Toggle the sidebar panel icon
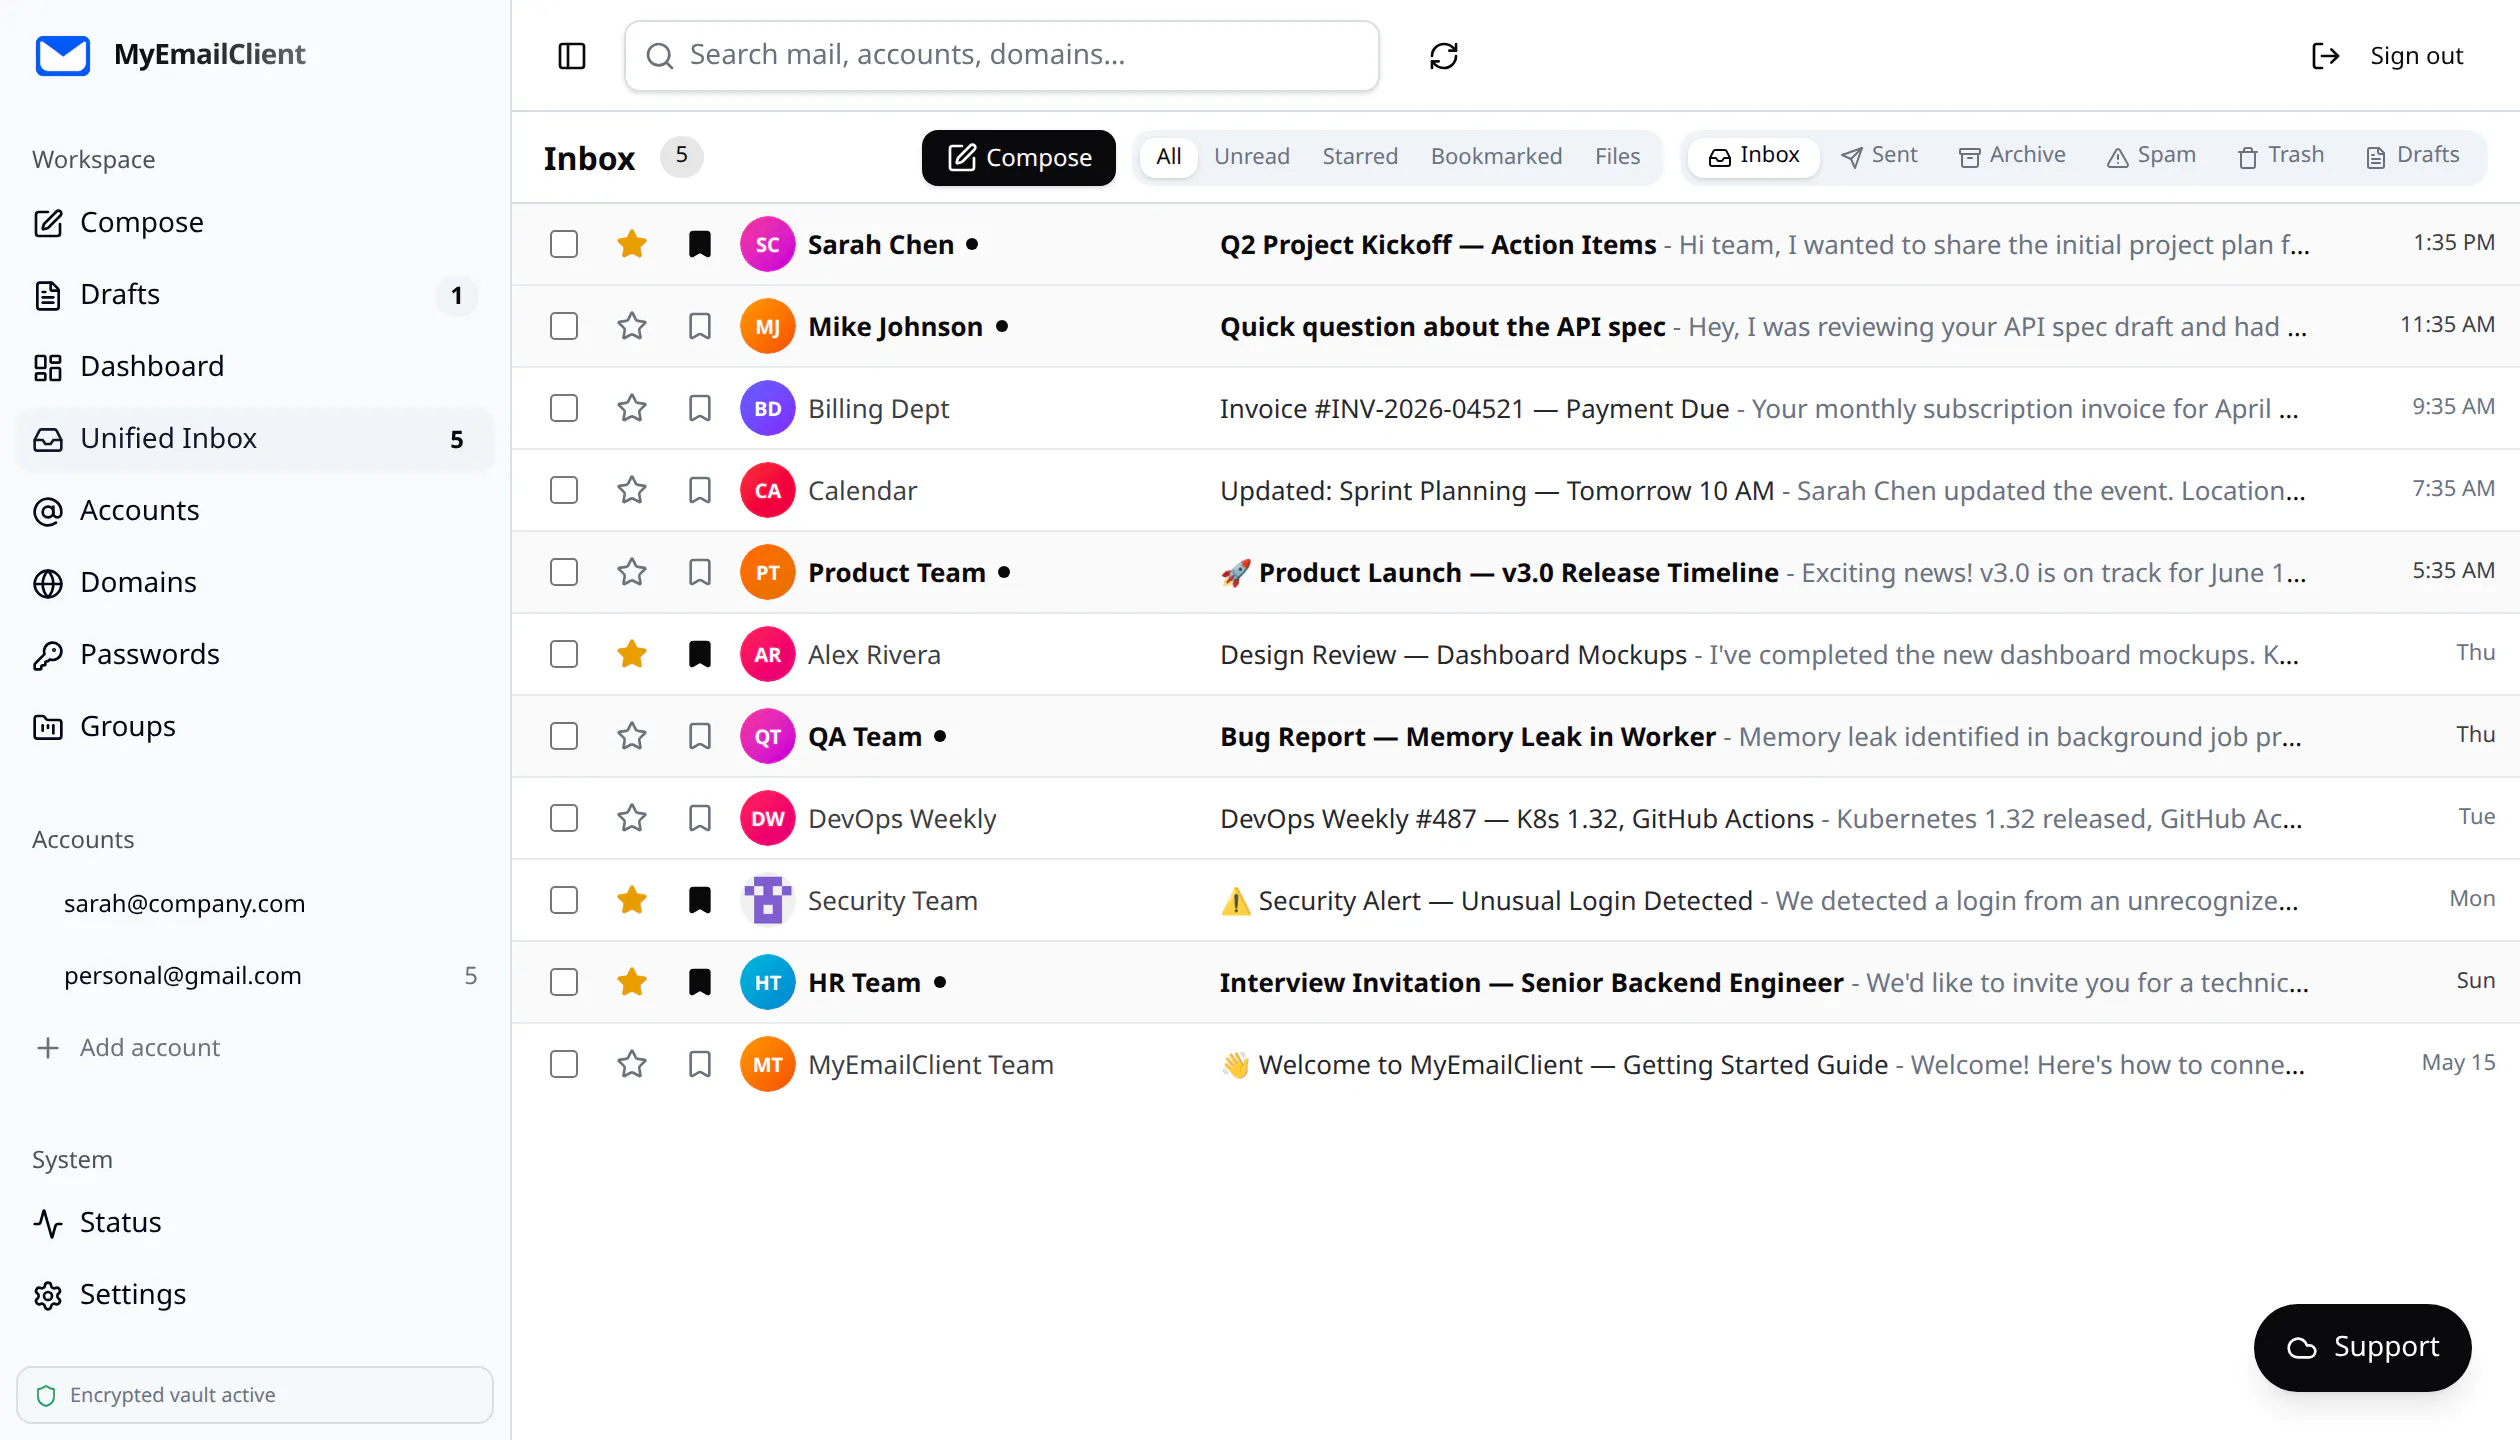Screen dimensions: 2520x1440 [572, 56]
